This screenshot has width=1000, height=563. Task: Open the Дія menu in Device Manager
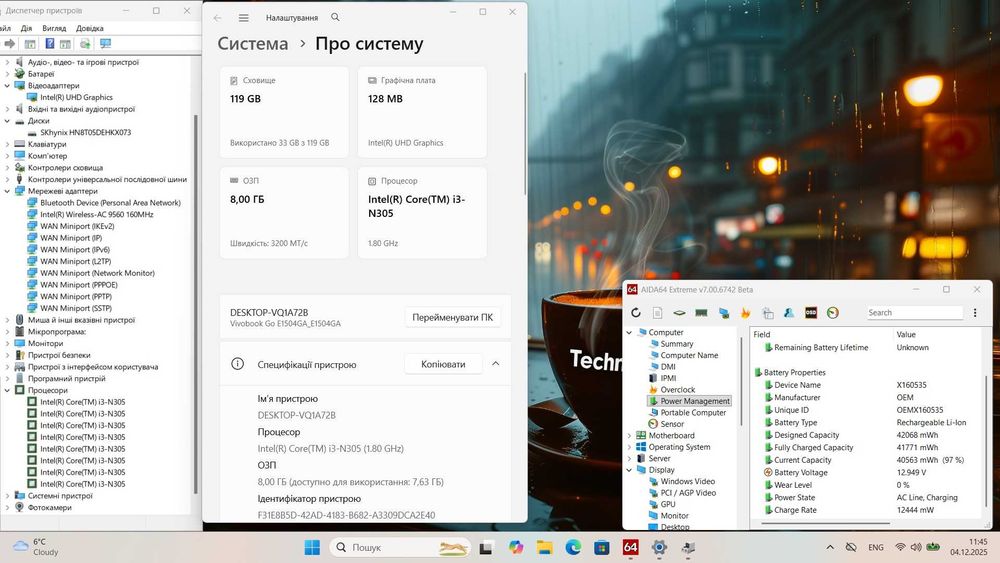click(26, 28)
